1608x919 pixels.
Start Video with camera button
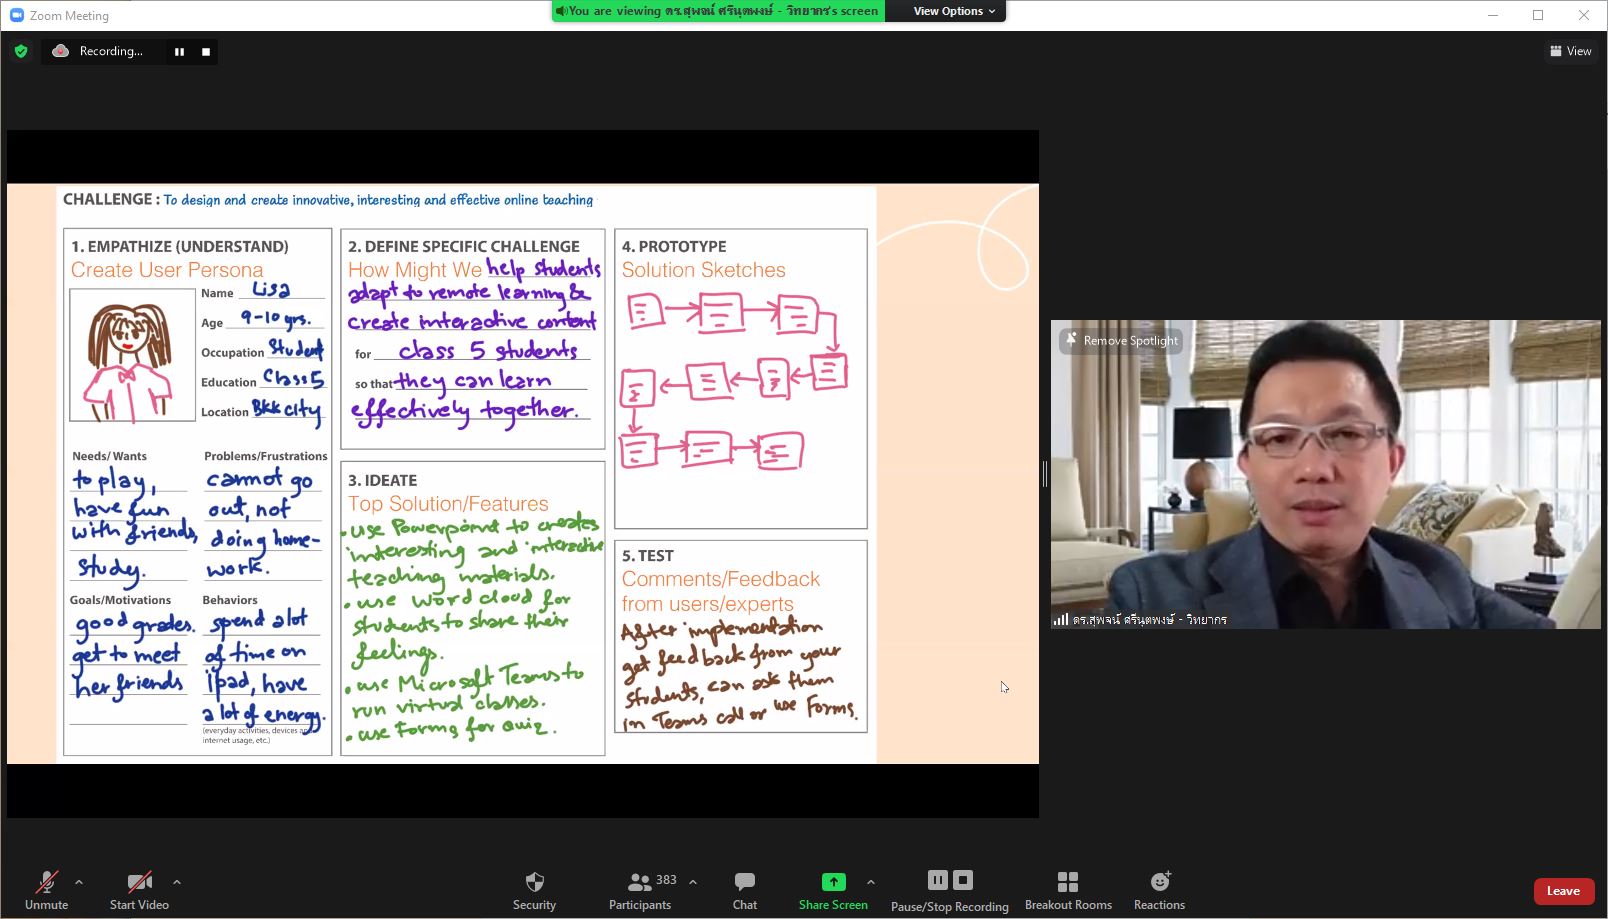click(139, 889)
